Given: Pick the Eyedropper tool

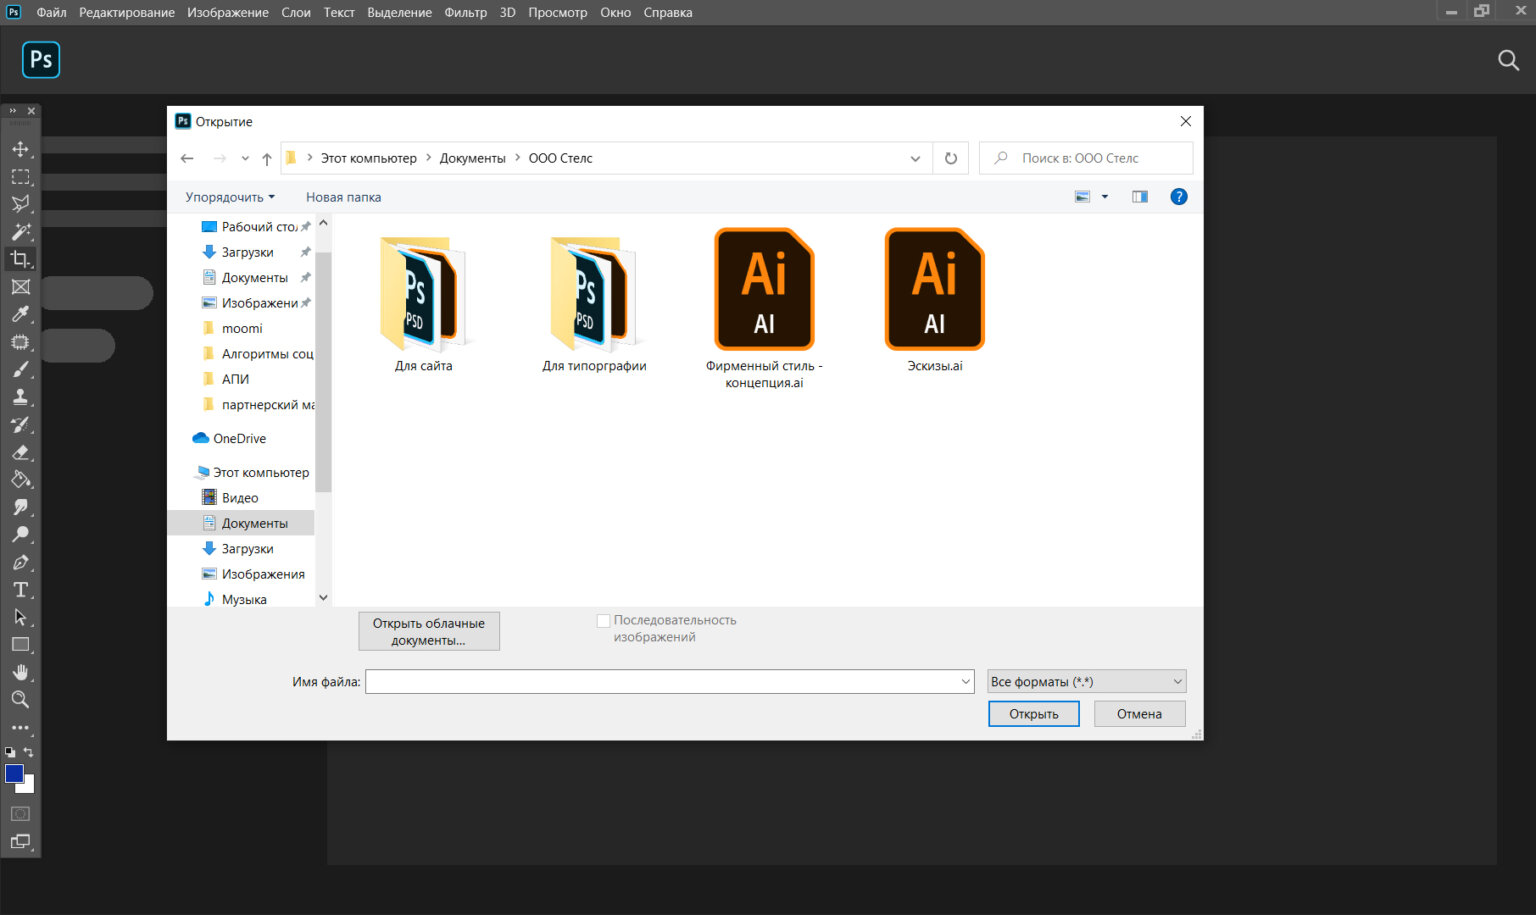Looking at the screenshot, I should click(20, 314).
